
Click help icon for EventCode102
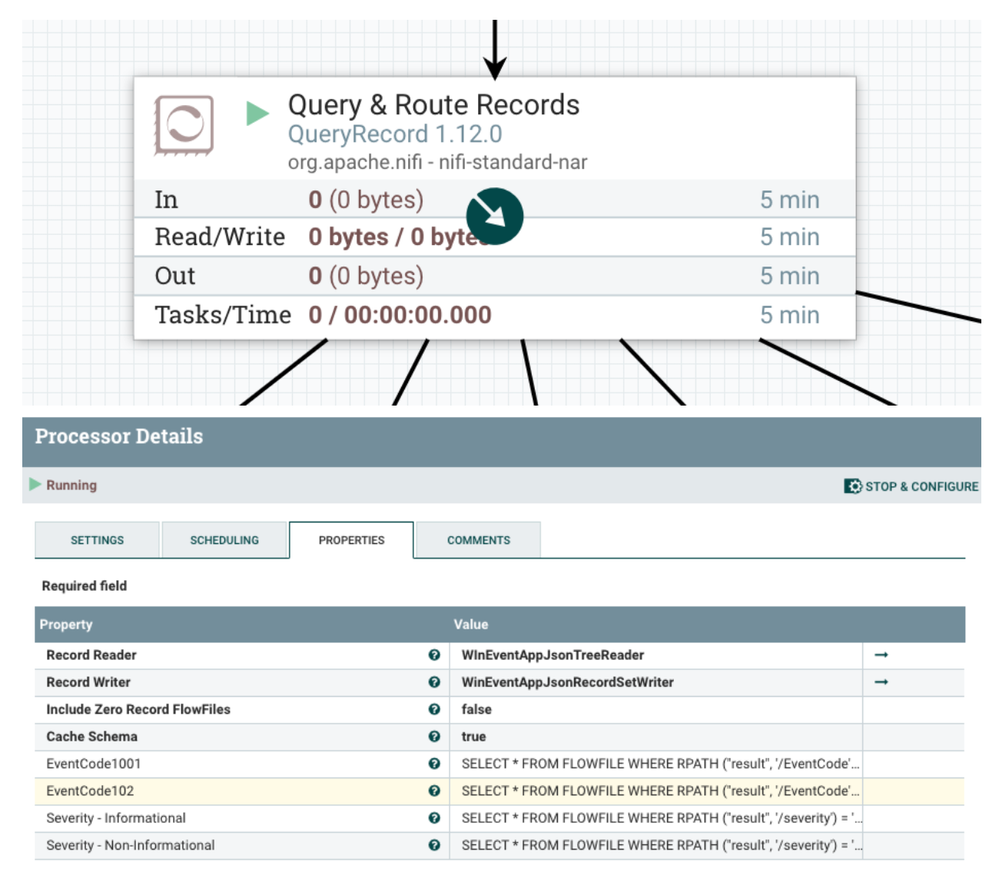click(x=434, y=791)
